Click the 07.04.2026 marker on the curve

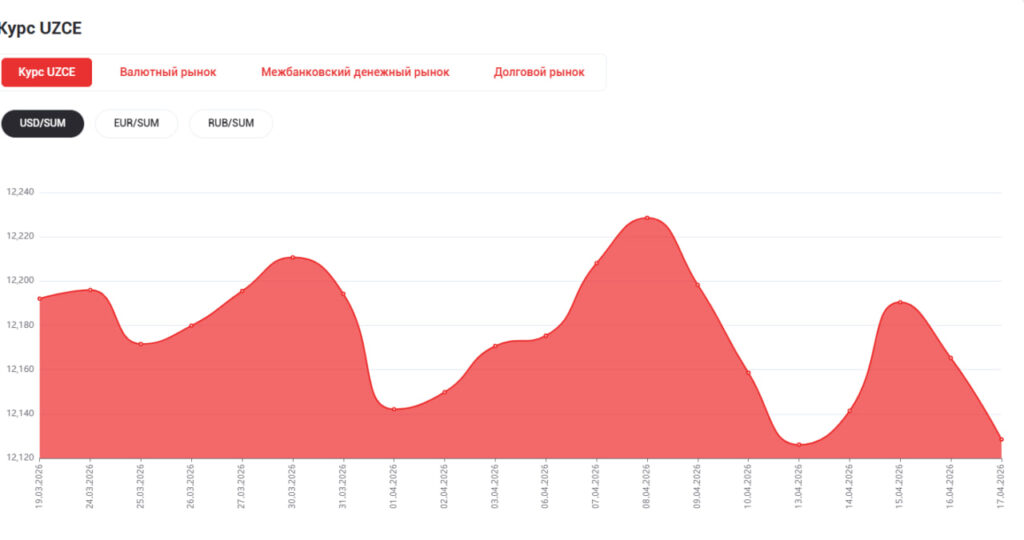pyautogui.click(x=597, y=264)
